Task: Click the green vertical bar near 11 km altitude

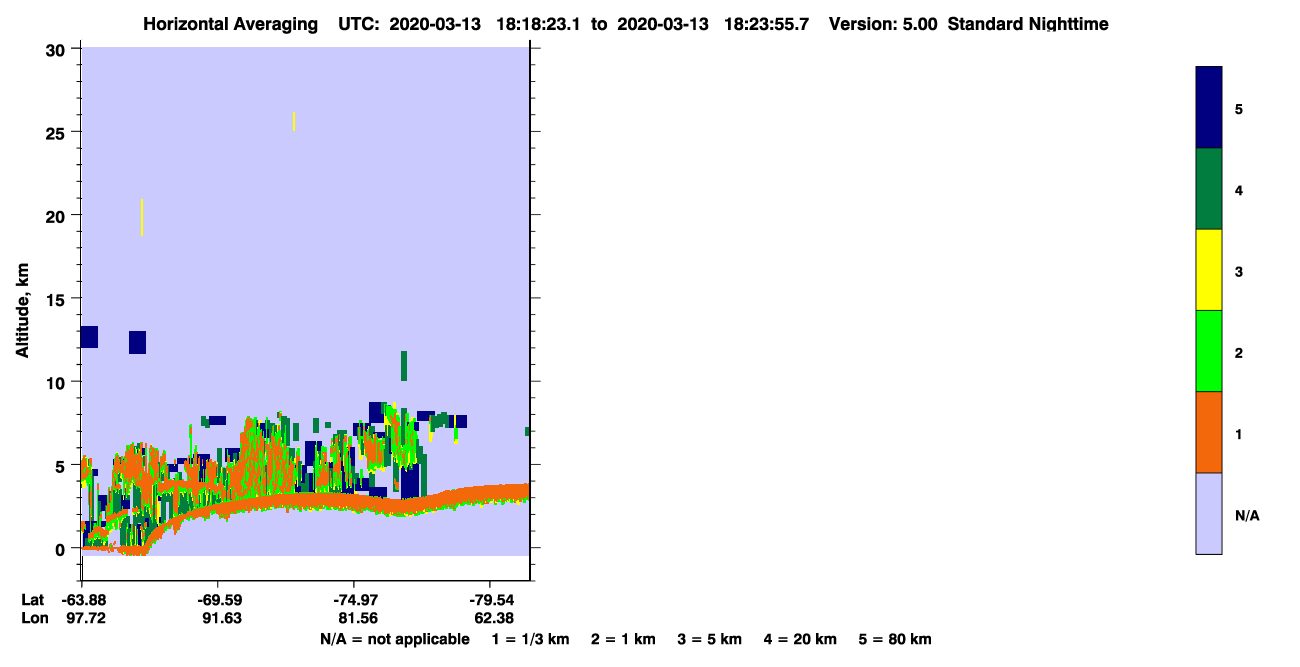Action: point(404,366)
